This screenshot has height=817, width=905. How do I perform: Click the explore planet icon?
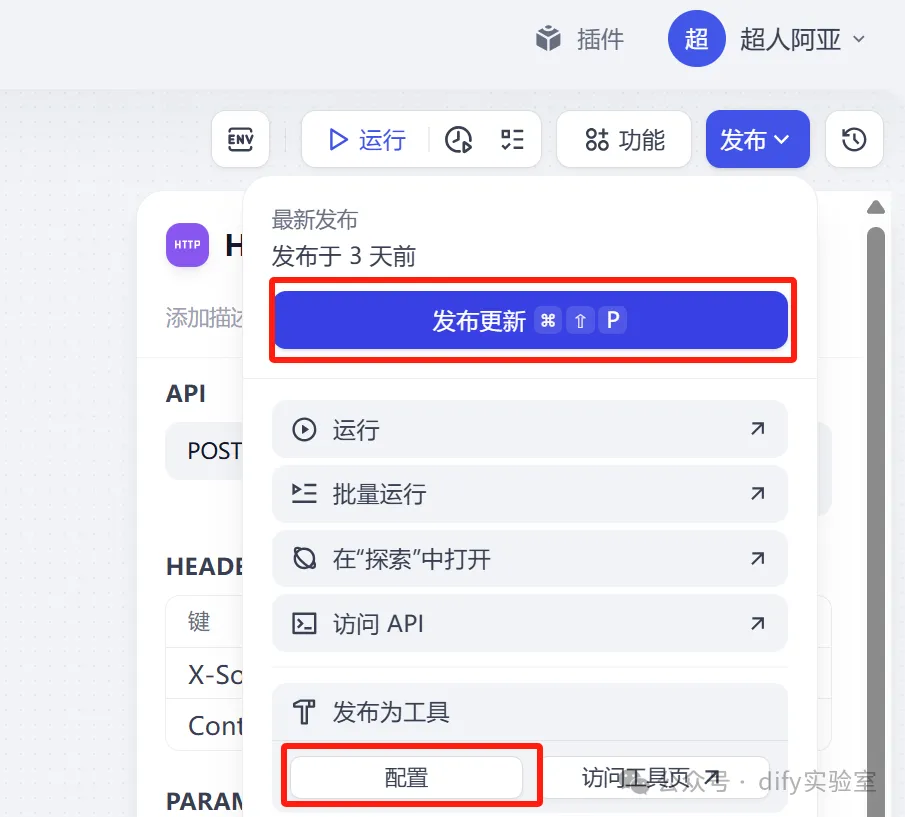pos(304,559)
